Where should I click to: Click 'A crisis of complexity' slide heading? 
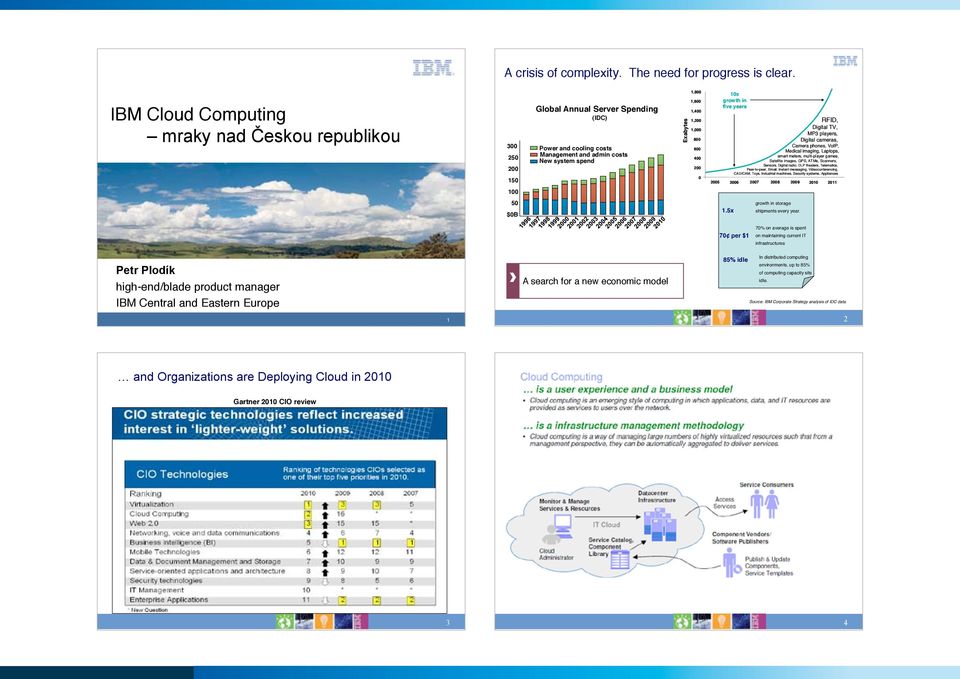(x=650, y=73)
